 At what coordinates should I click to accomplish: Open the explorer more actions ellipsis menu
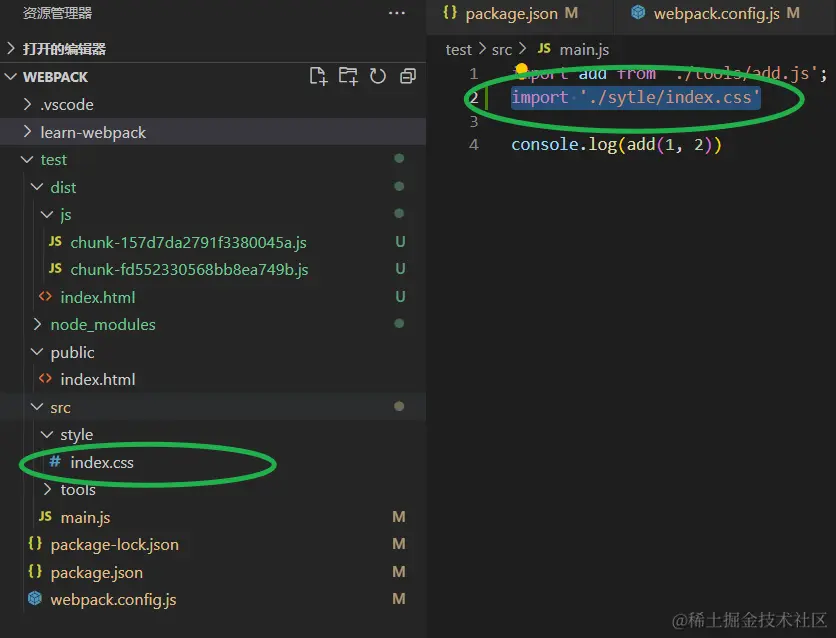click(397, 13)
